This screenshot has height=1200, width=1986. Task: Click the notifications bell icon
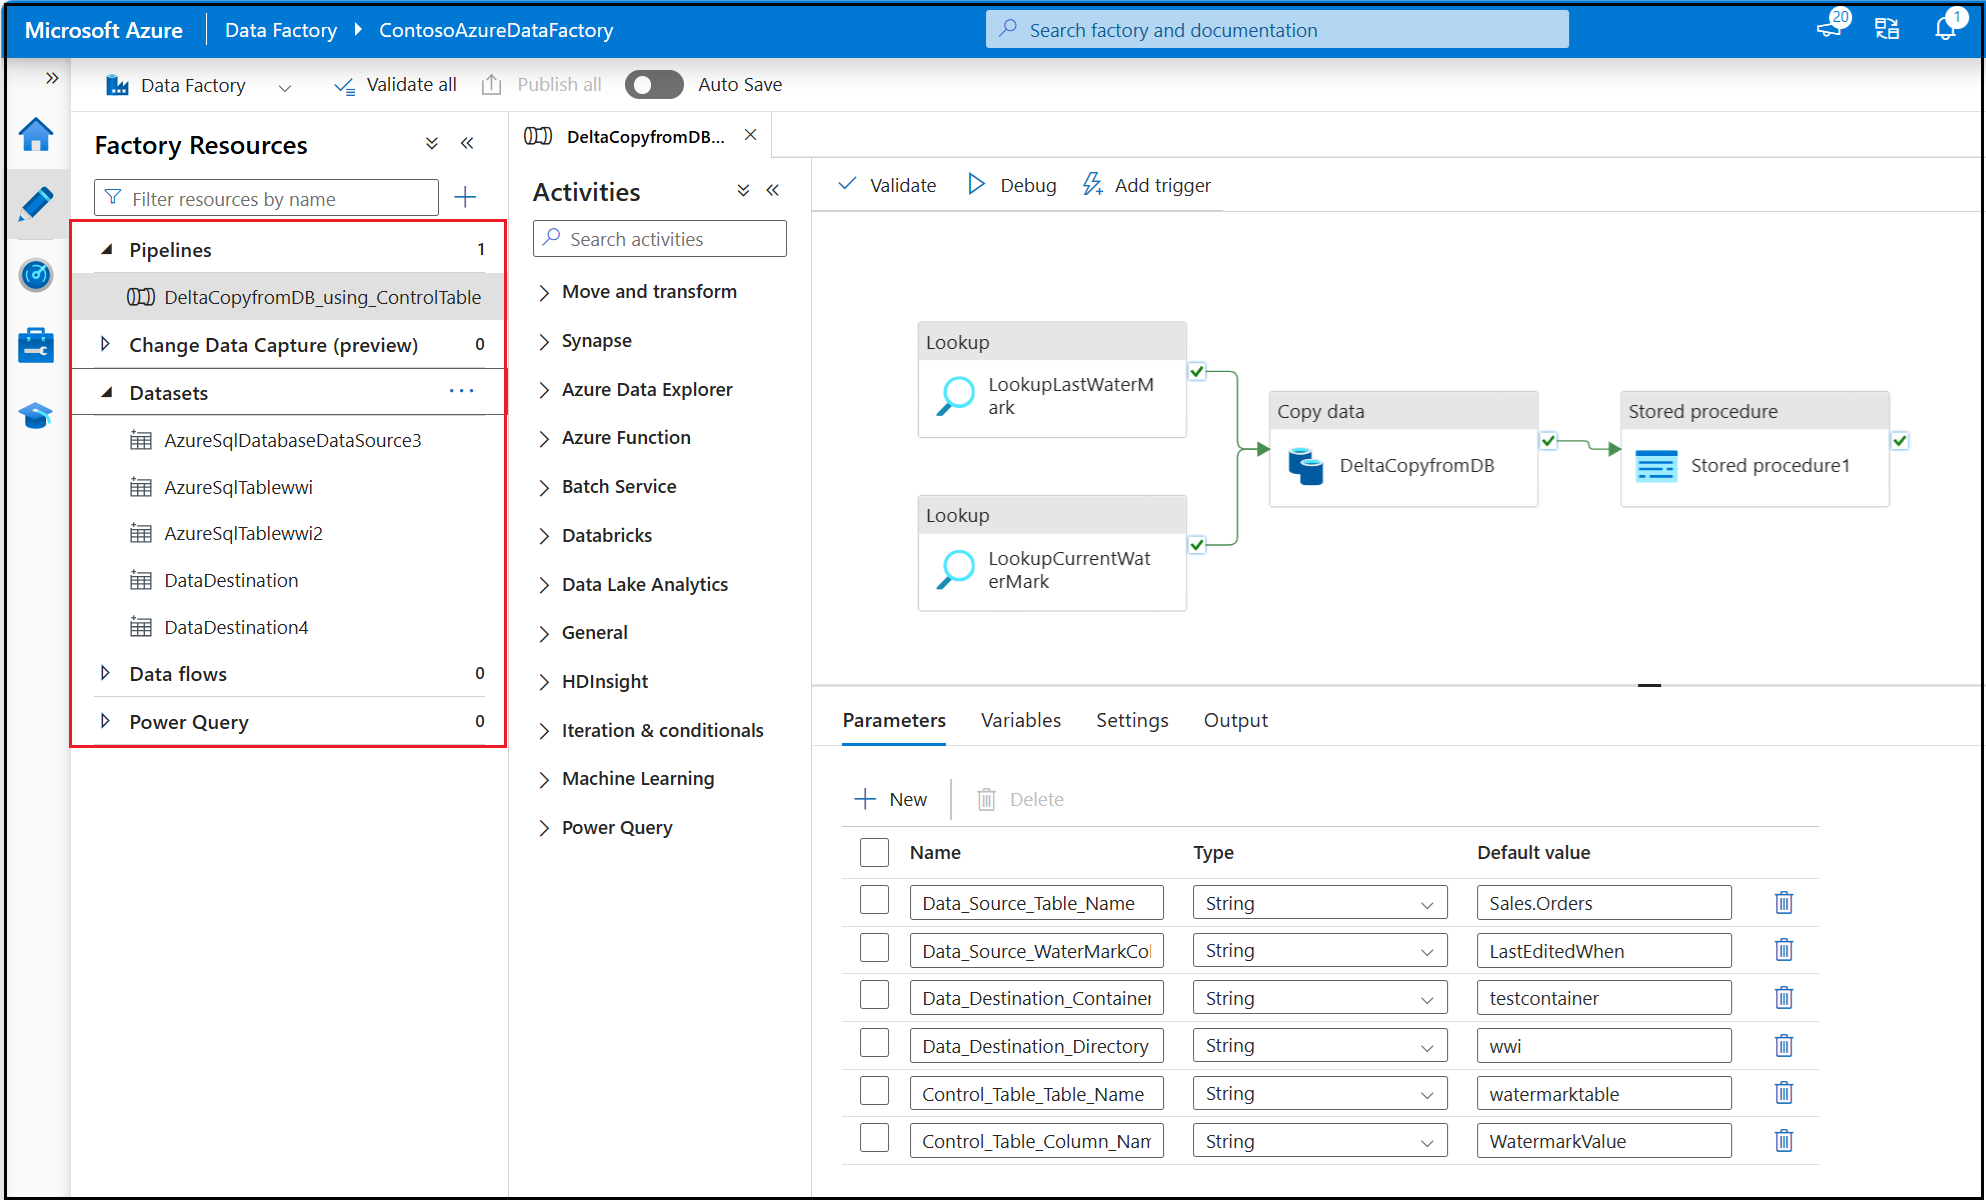click(1945, 29)
